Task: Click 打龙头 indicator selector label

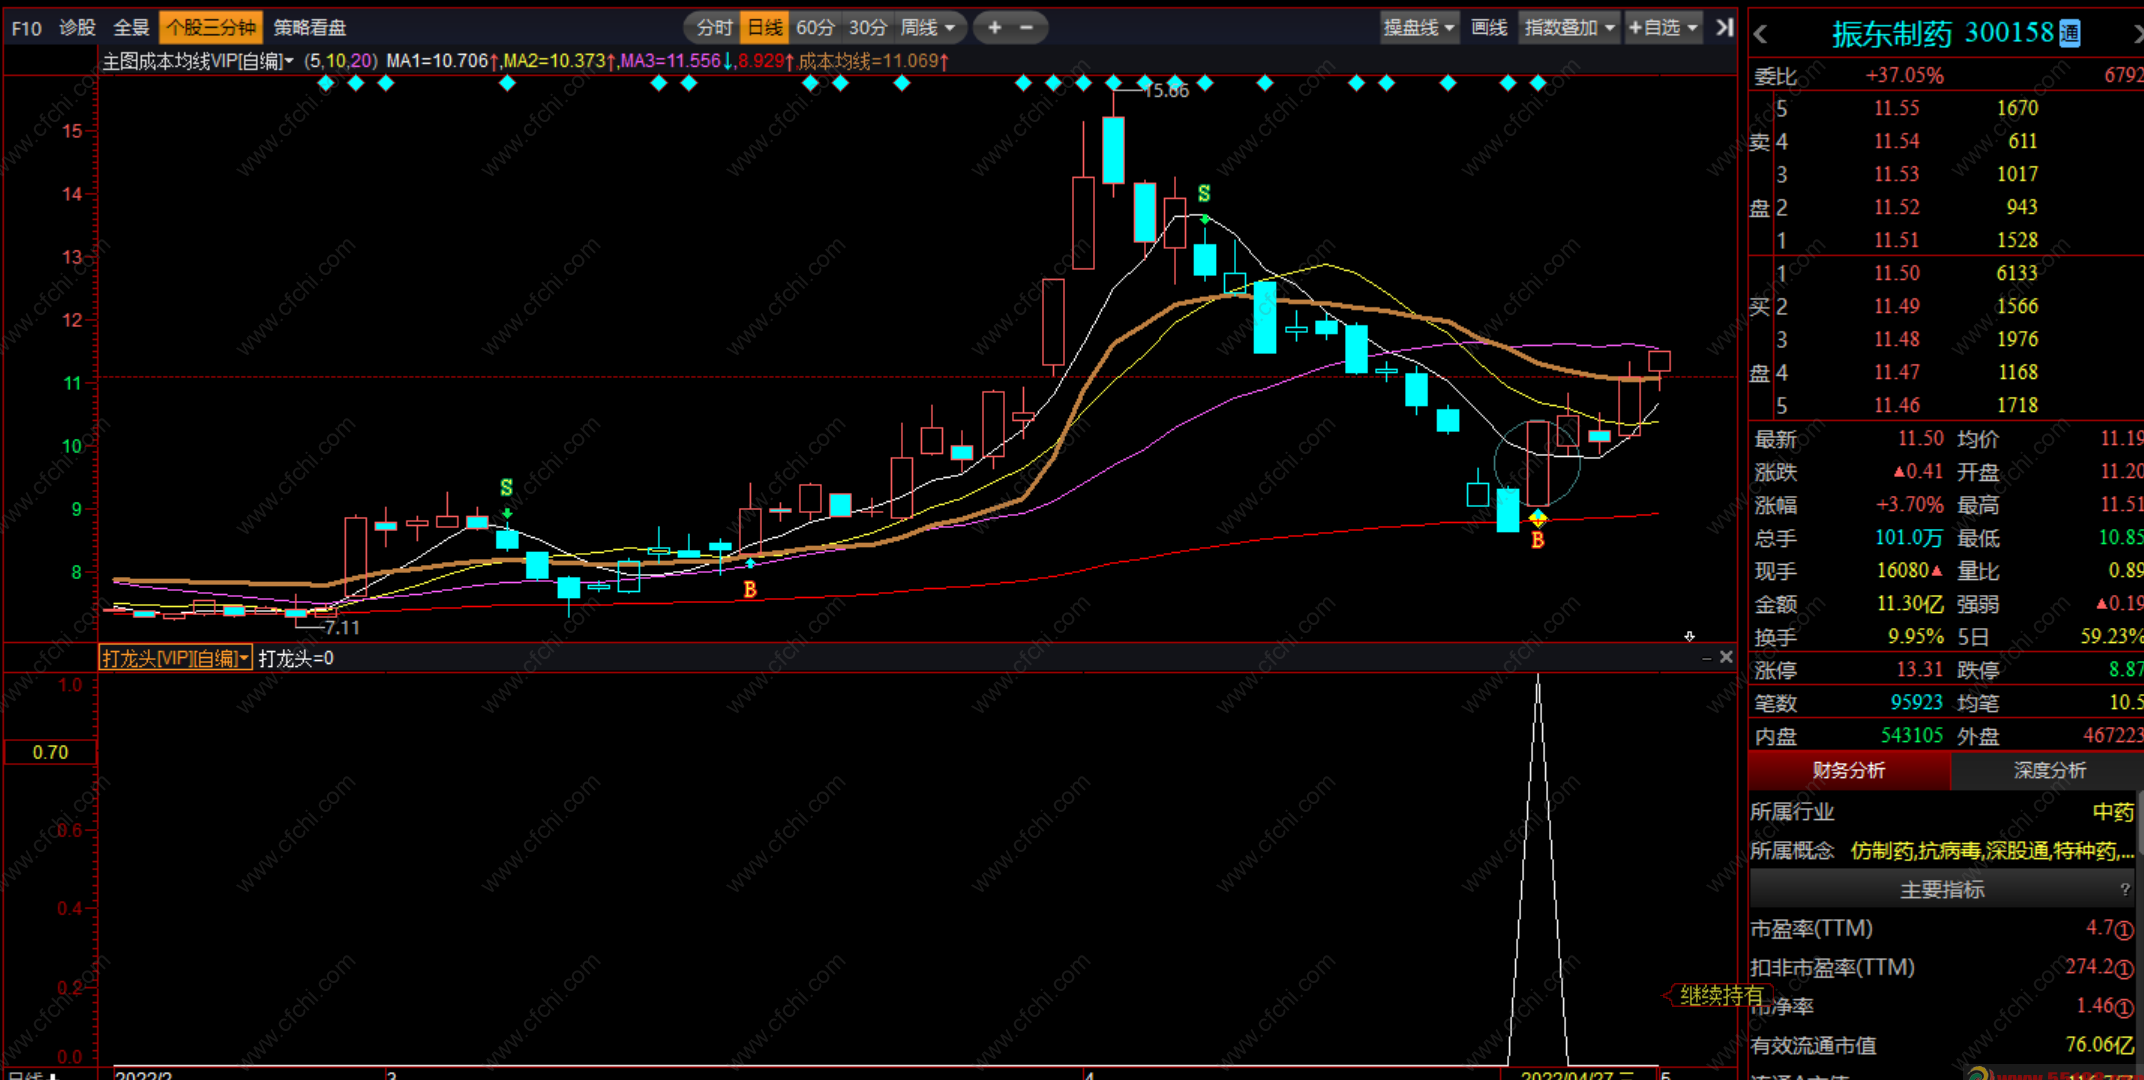Action: pyautogui.click(x=175, y=658)
